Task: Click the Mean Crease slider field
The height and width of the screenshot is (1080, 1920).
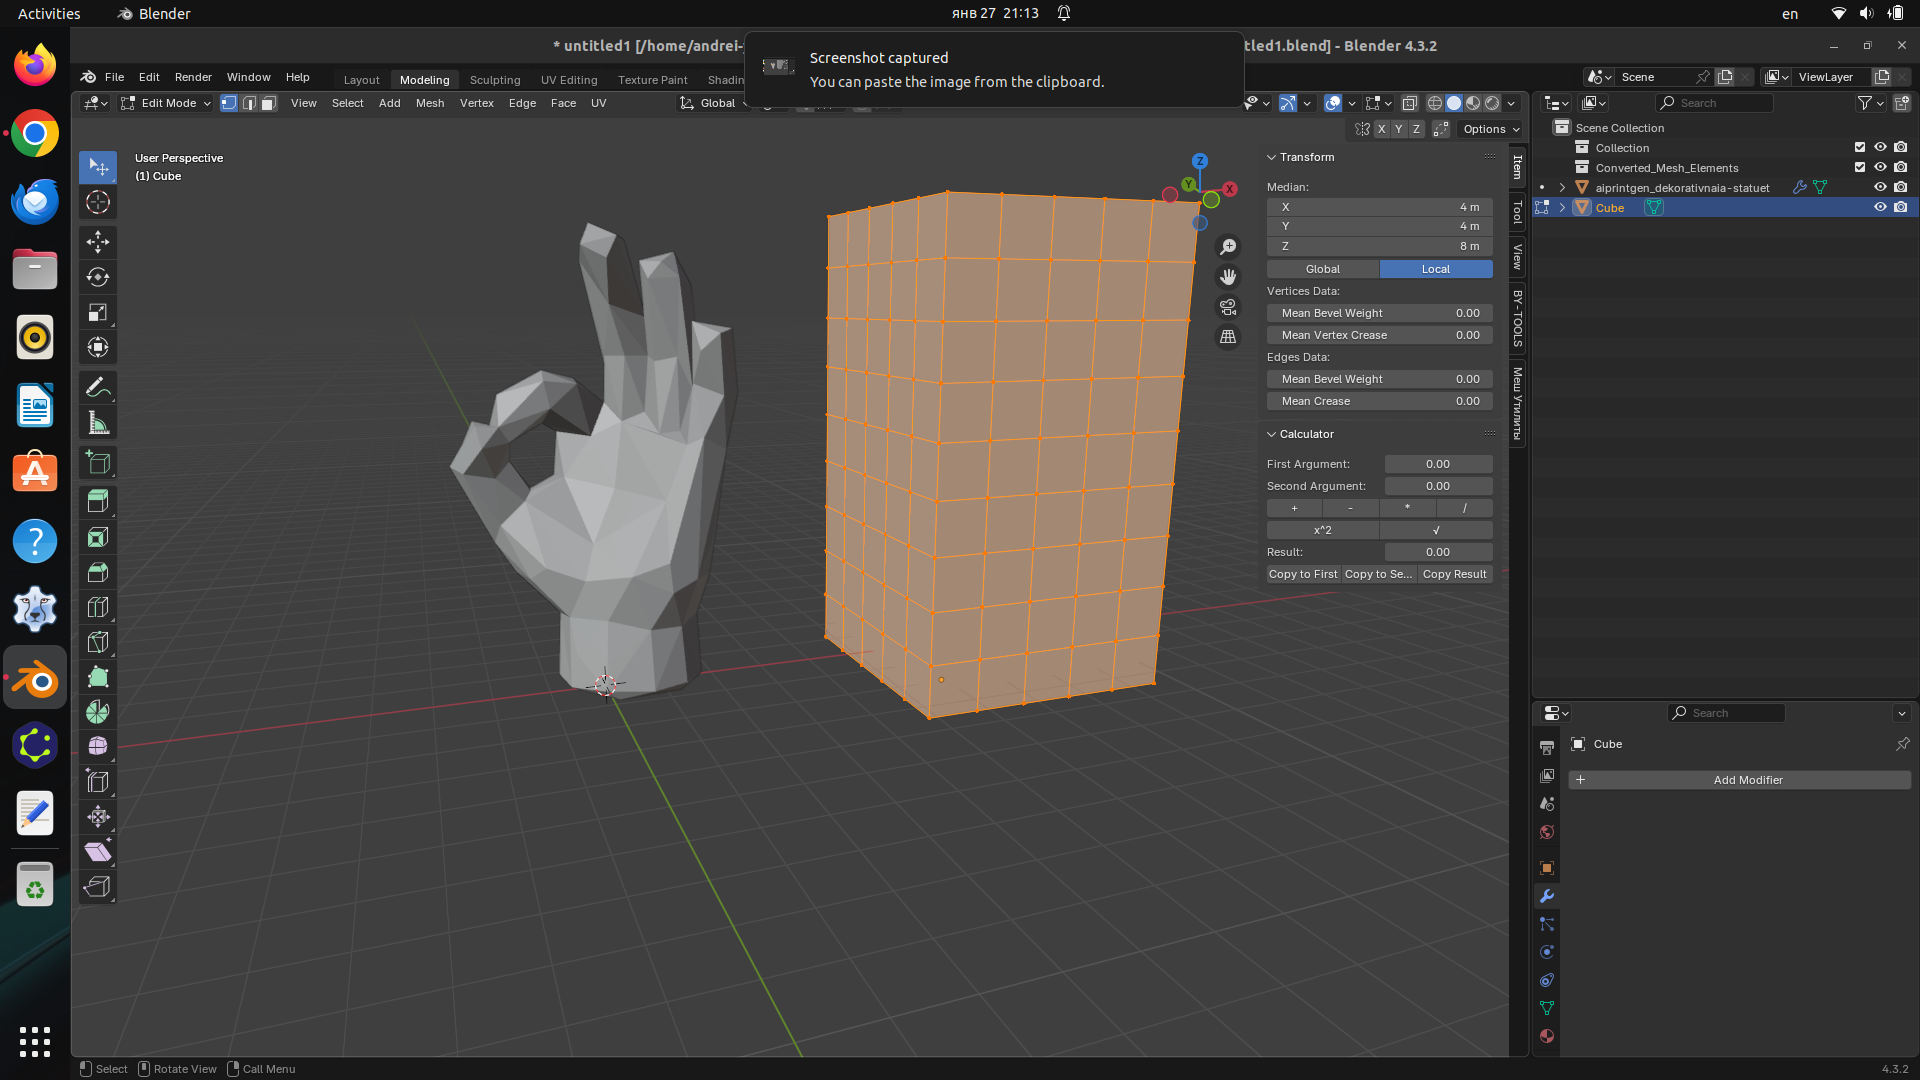Action: pos(1379,401)
